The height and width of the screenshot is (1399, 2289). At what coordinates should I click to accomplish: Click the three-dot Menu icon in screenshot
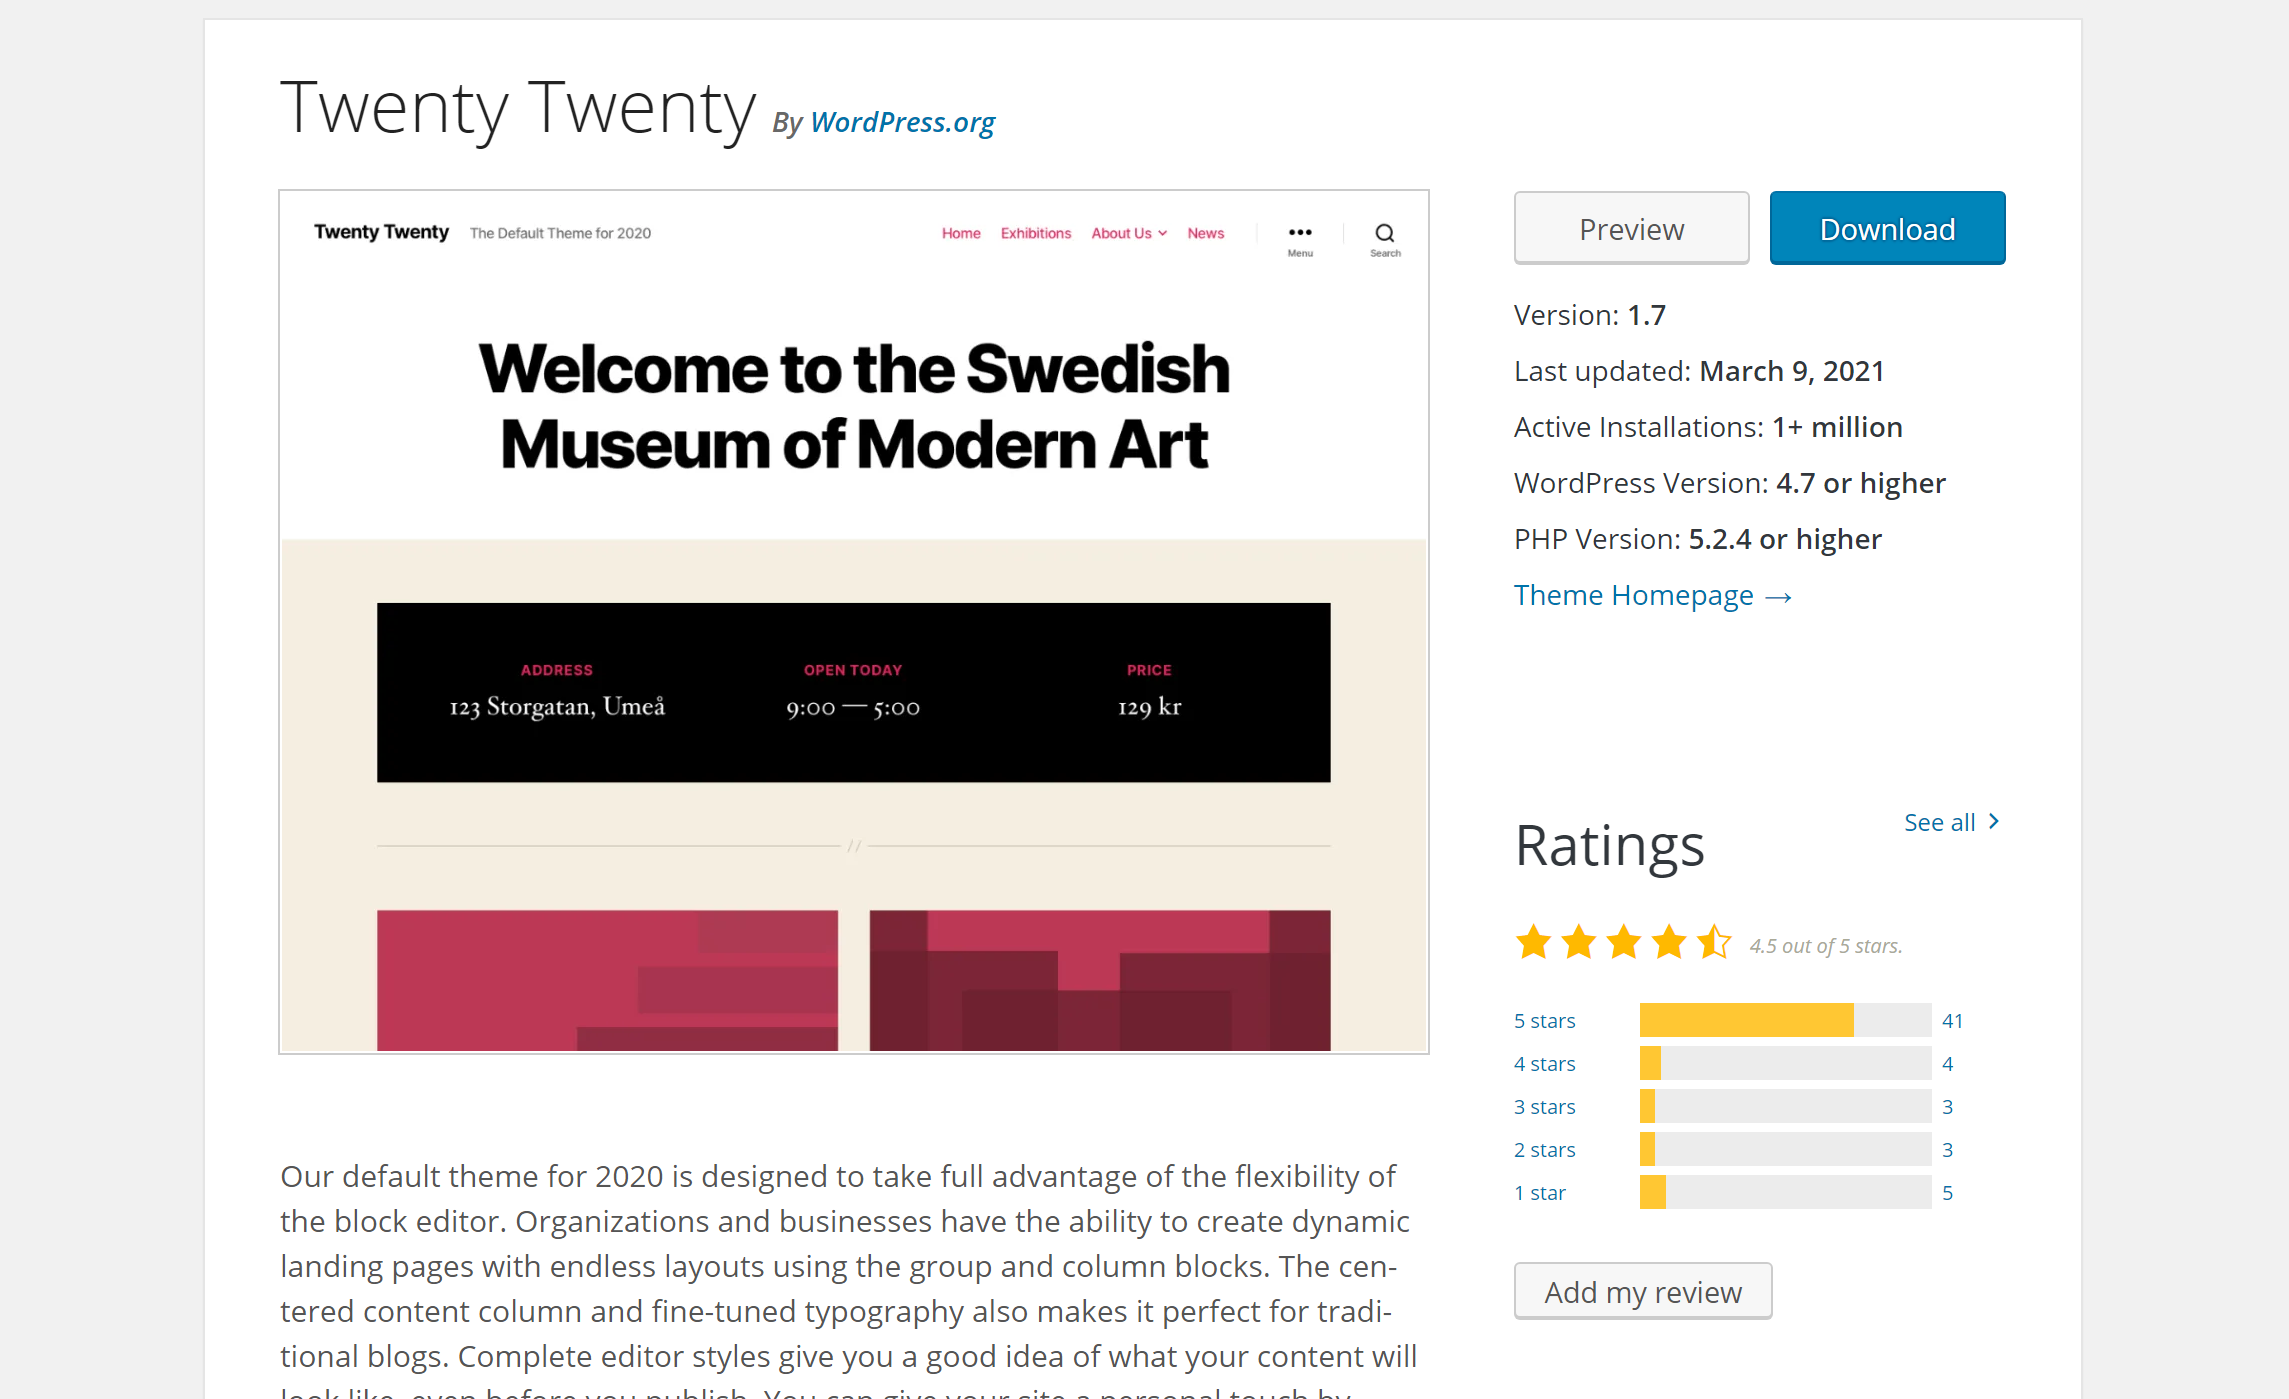click(x=1300, y=232)
